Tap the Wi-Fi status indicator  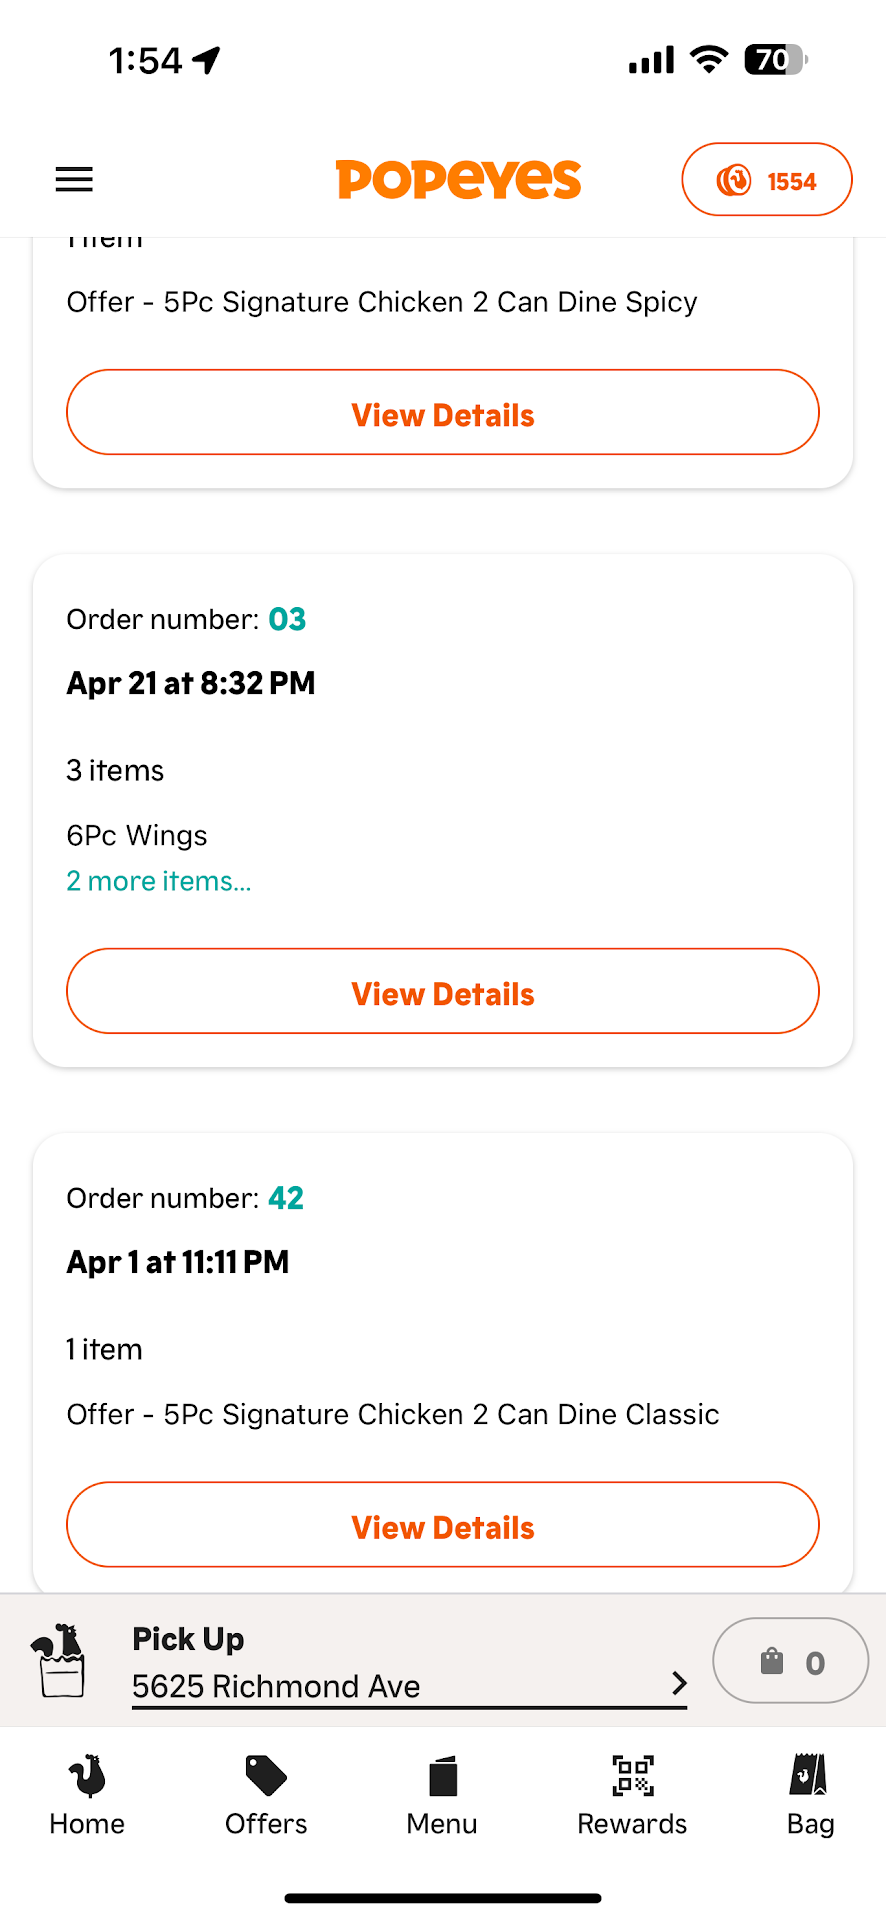click(709, 60)
